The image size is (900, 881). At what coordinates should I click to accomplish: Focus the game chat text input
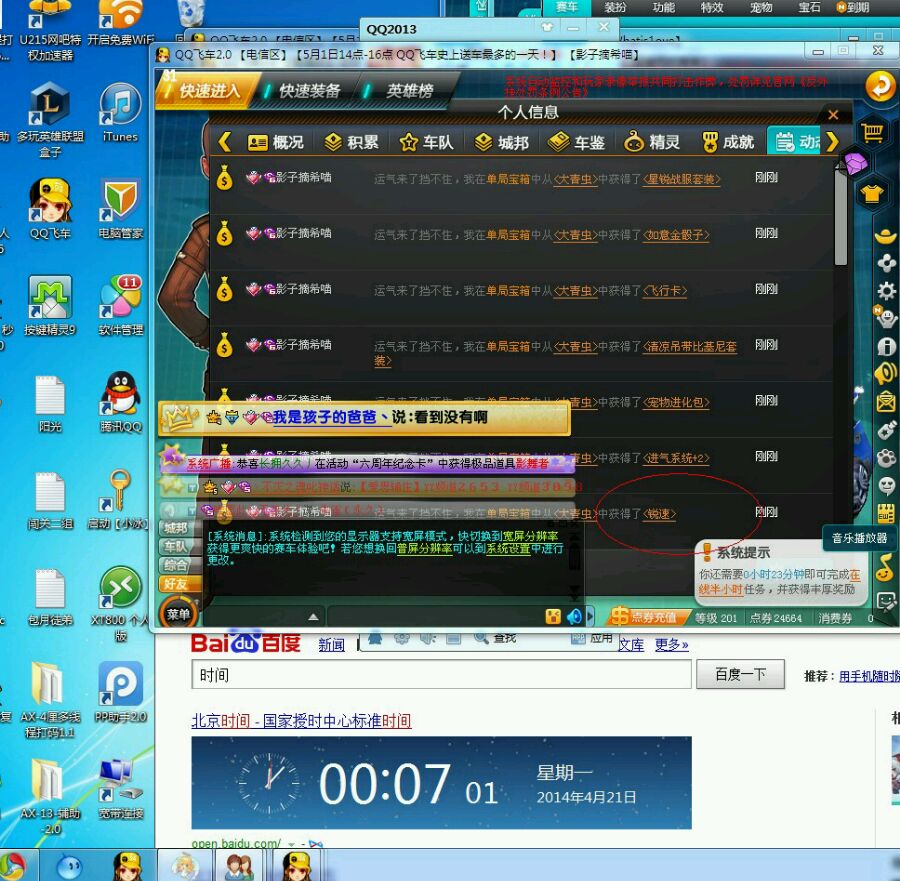tap(435, 617)
